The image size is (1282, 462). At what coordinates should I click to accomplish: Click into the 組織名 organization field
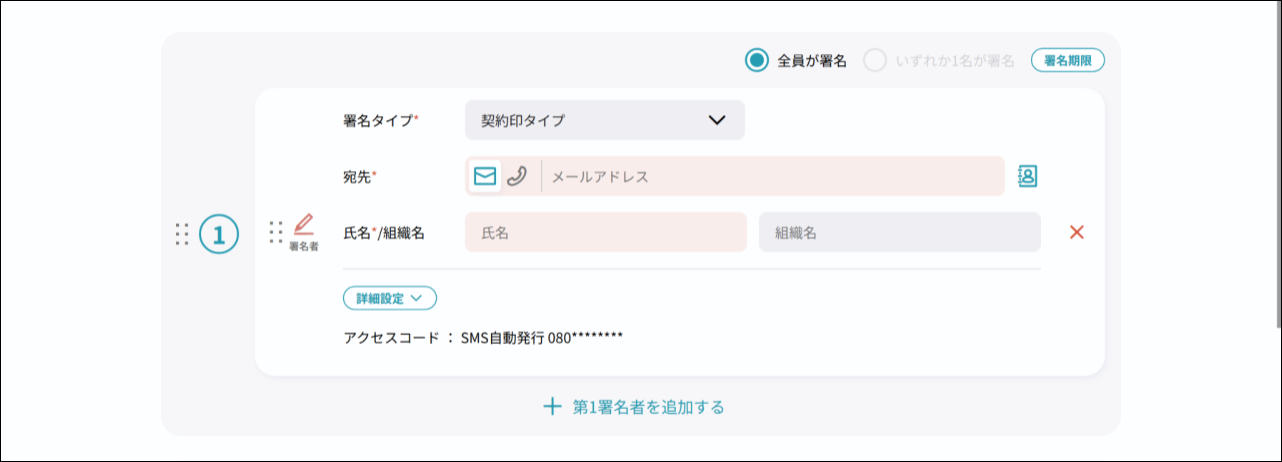(899, 232)
